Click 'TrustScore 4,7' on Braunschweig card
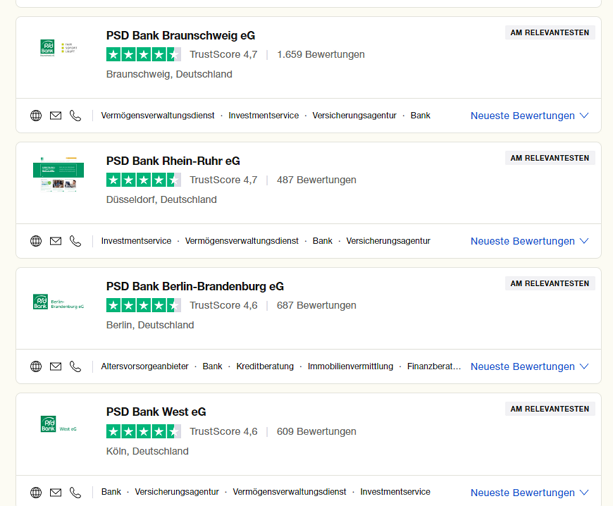 tap(224, 54)
